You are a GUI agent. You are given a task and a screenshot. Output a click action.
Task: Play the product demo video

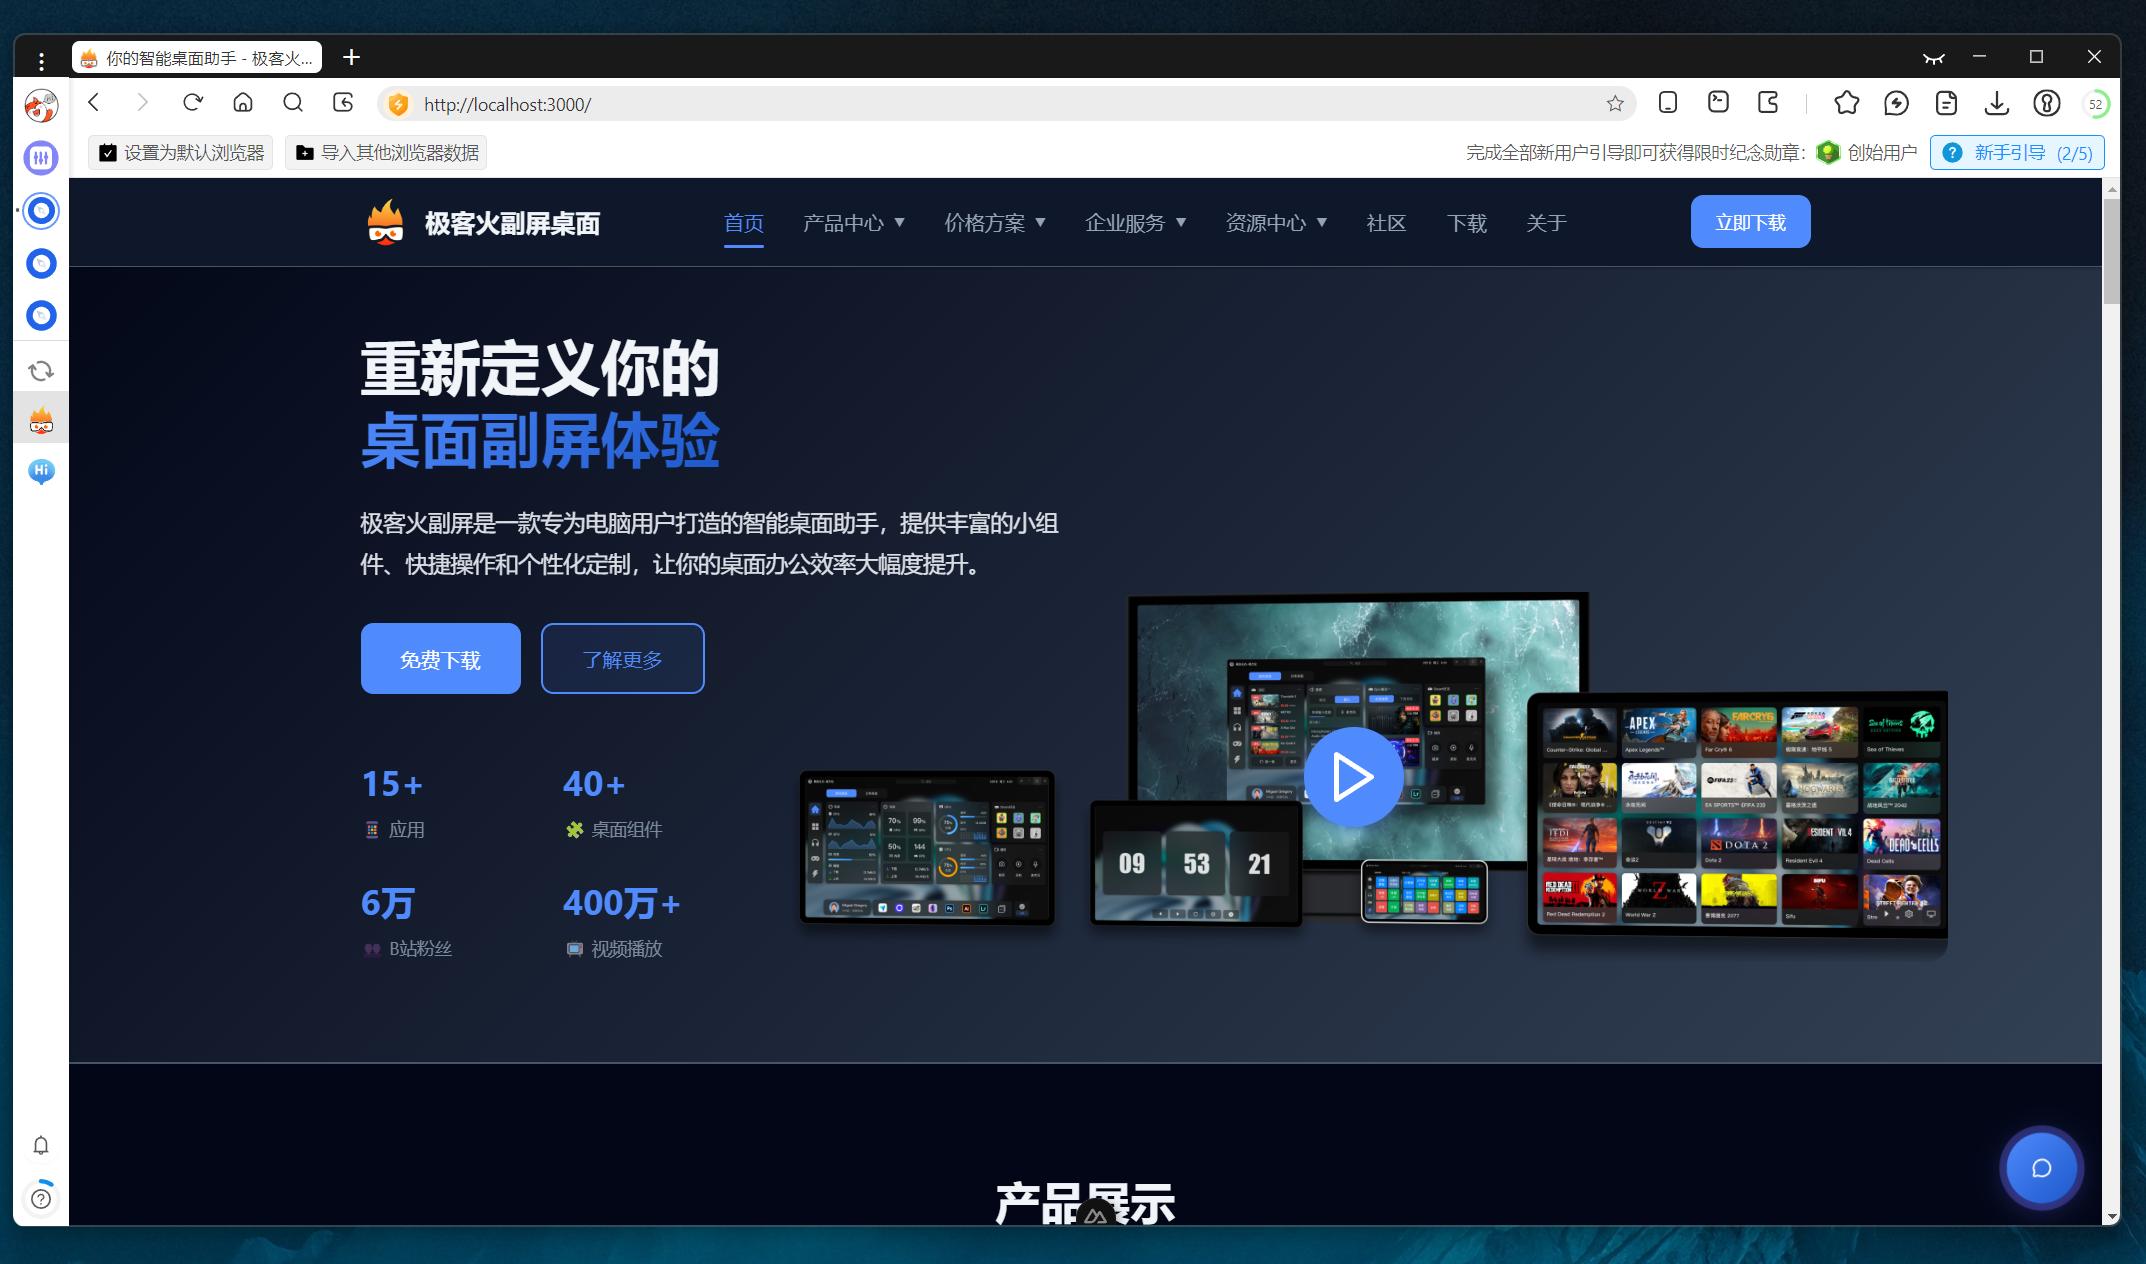tap(1352, 776)
